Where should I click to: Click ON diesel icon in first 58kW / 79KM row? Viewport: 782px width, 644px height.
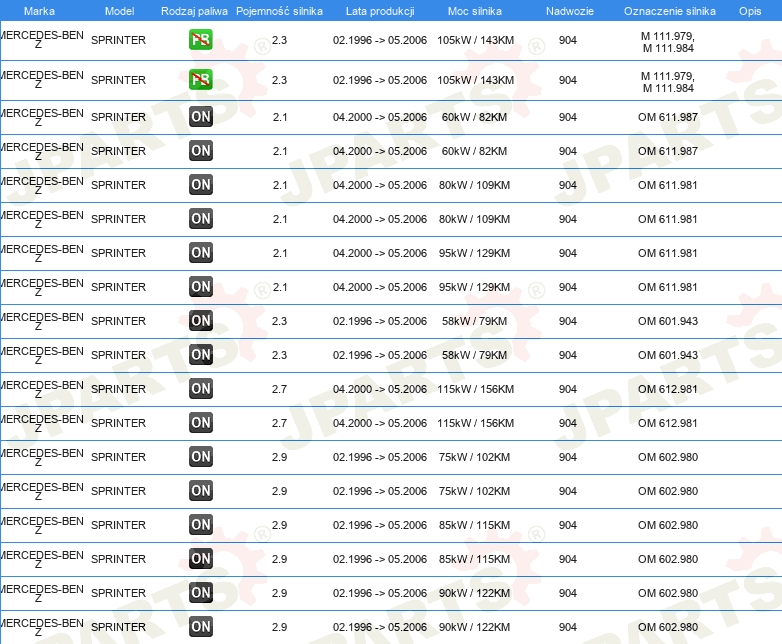[x=201, y=321]
